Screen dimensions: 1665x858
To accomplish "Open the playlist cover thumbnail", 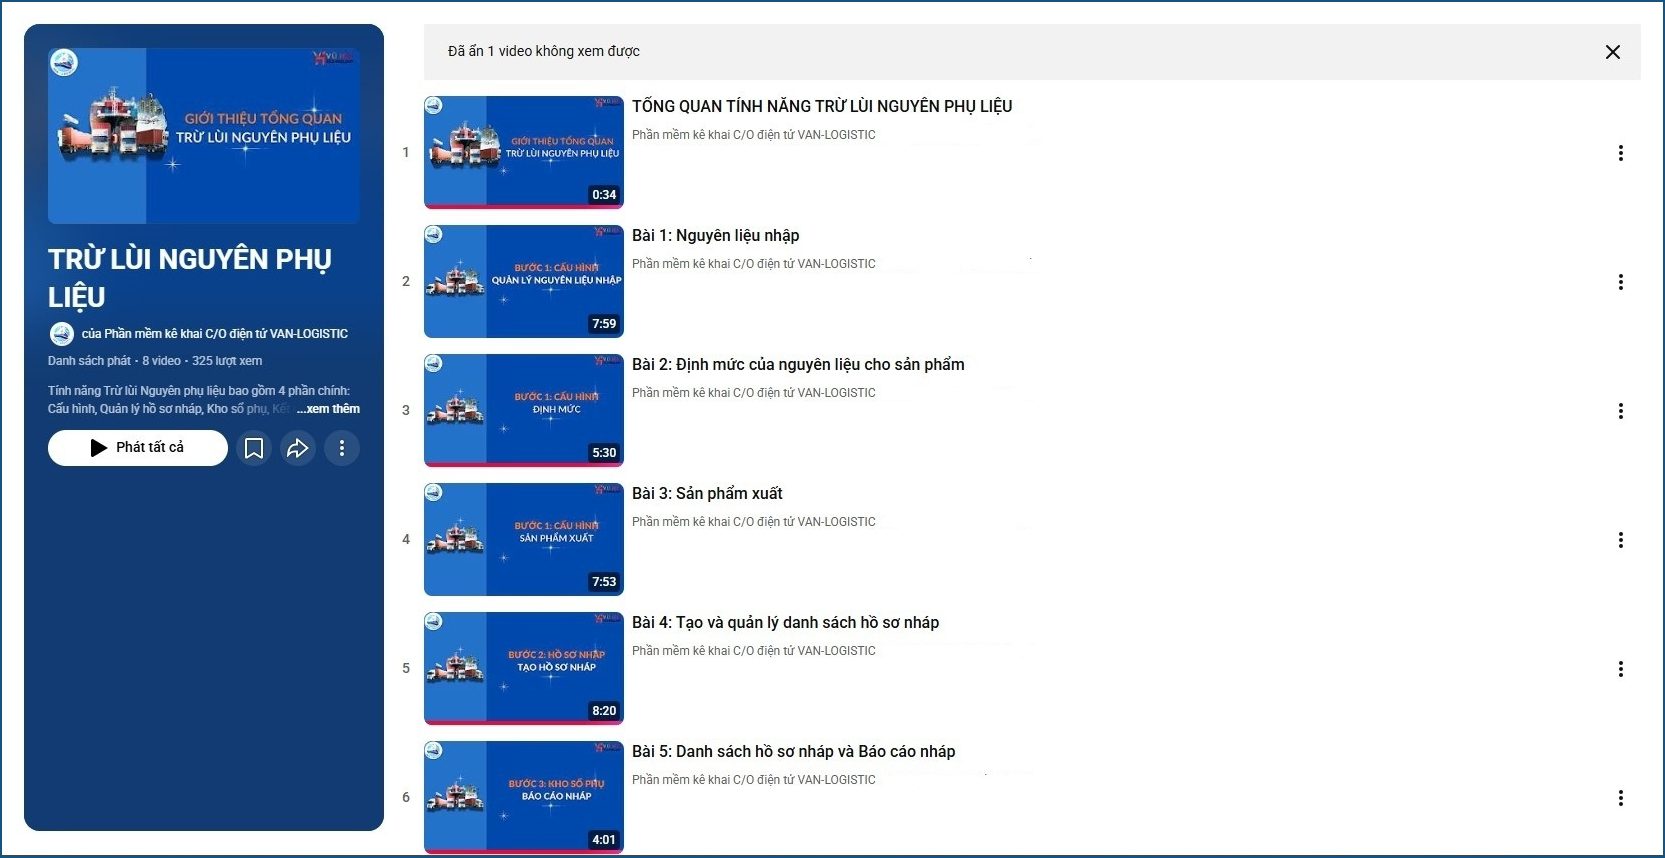I will point(204,136).
